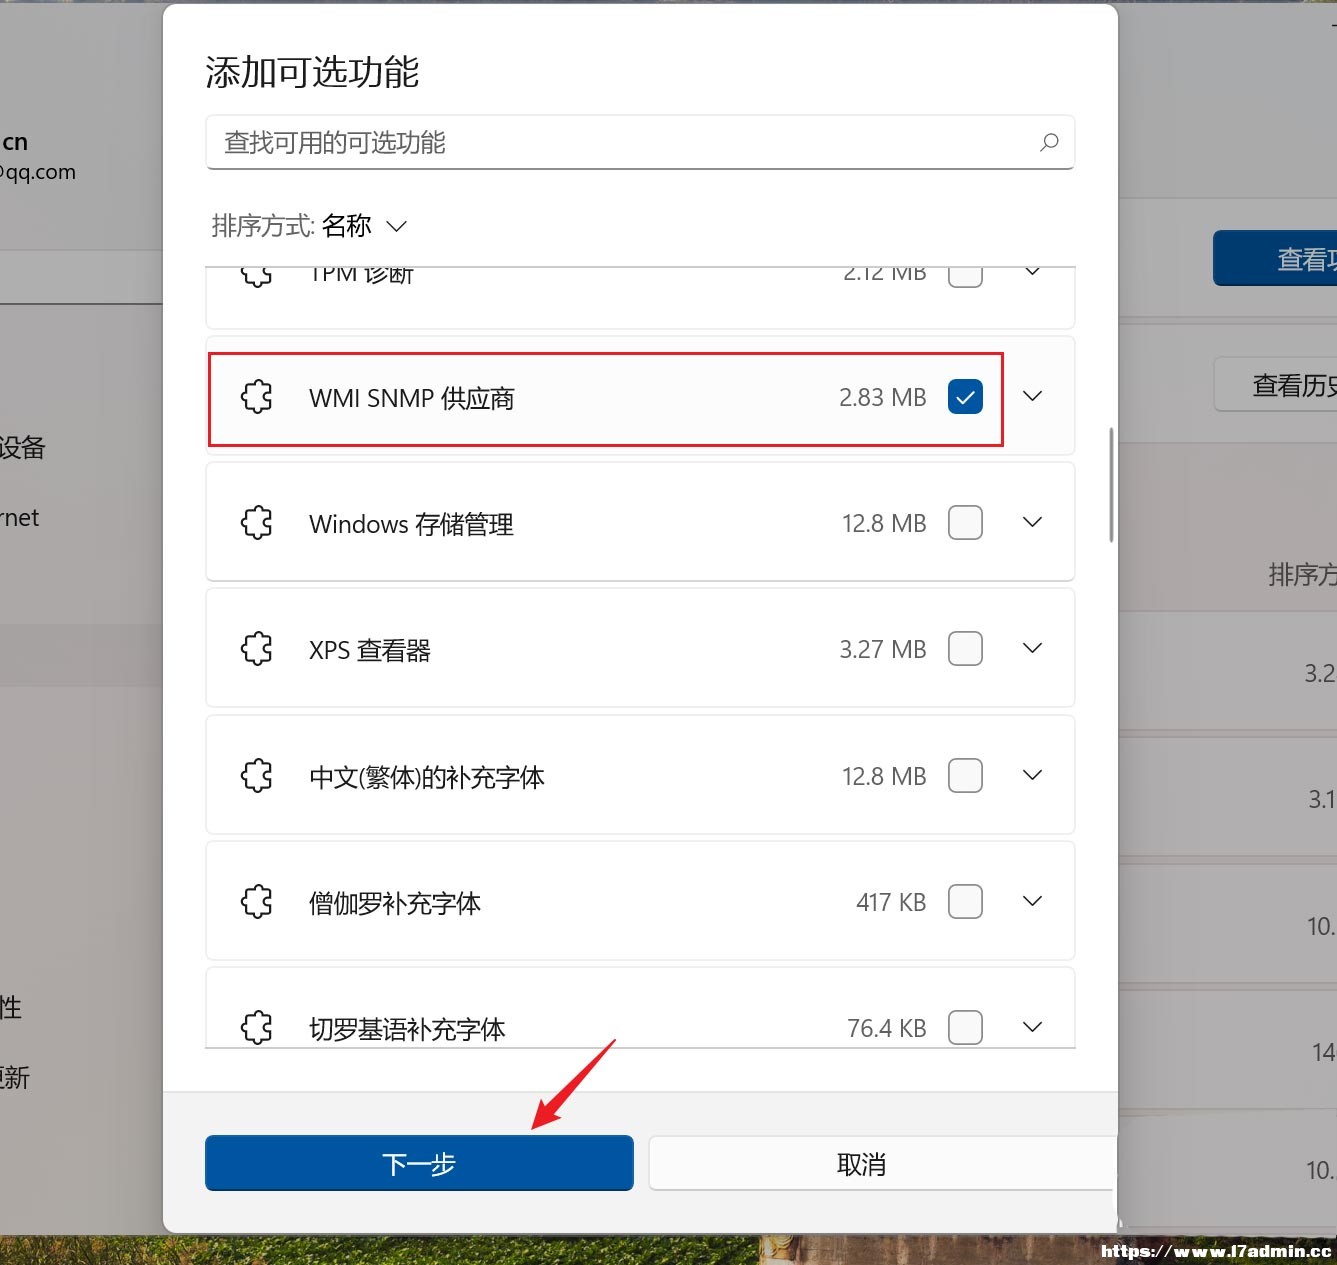Click the search magnifier icon
The image size is (1337, 1265).
click(1049, 142)
